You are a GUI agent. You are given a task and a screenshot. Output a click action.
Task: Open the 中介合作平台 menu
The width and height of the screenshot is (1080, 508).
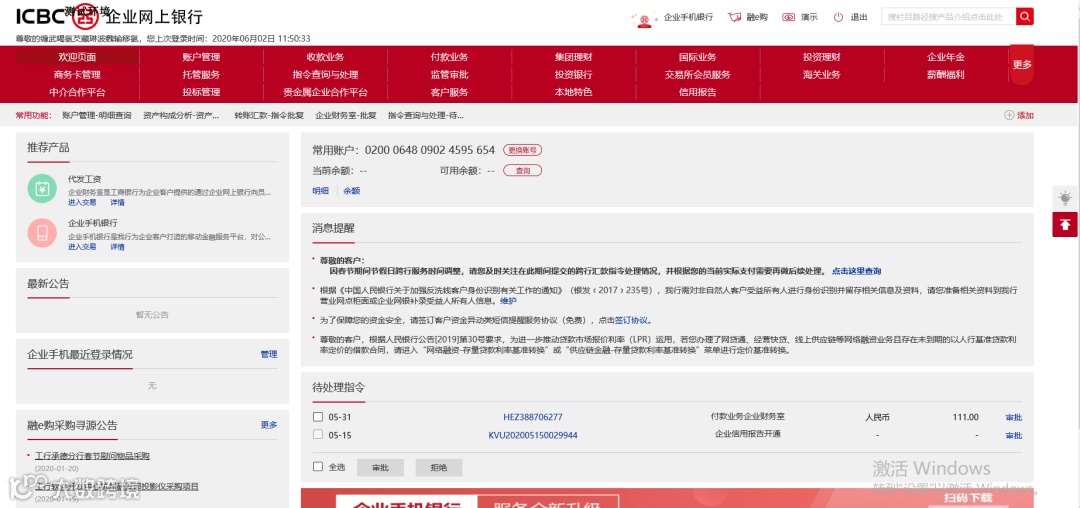coord(77,92)
